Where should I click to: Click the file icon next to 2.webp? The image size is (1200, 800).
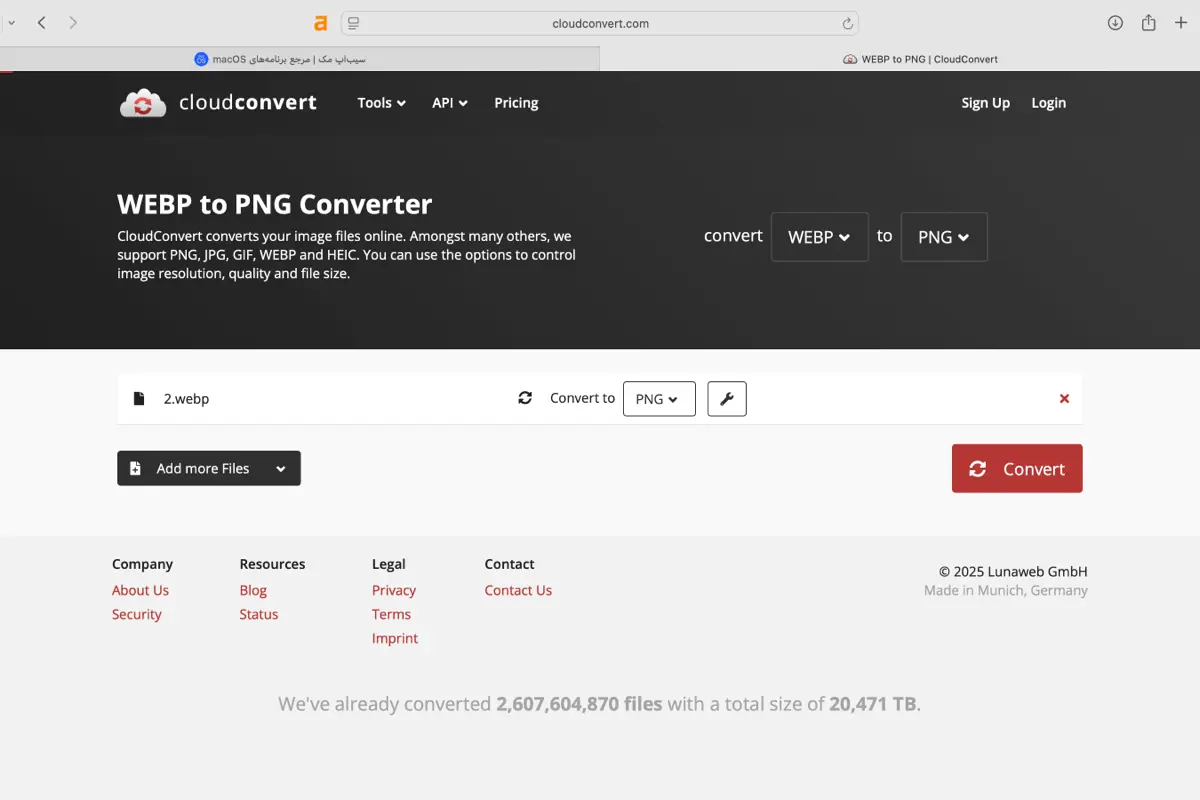click(139, 398)
